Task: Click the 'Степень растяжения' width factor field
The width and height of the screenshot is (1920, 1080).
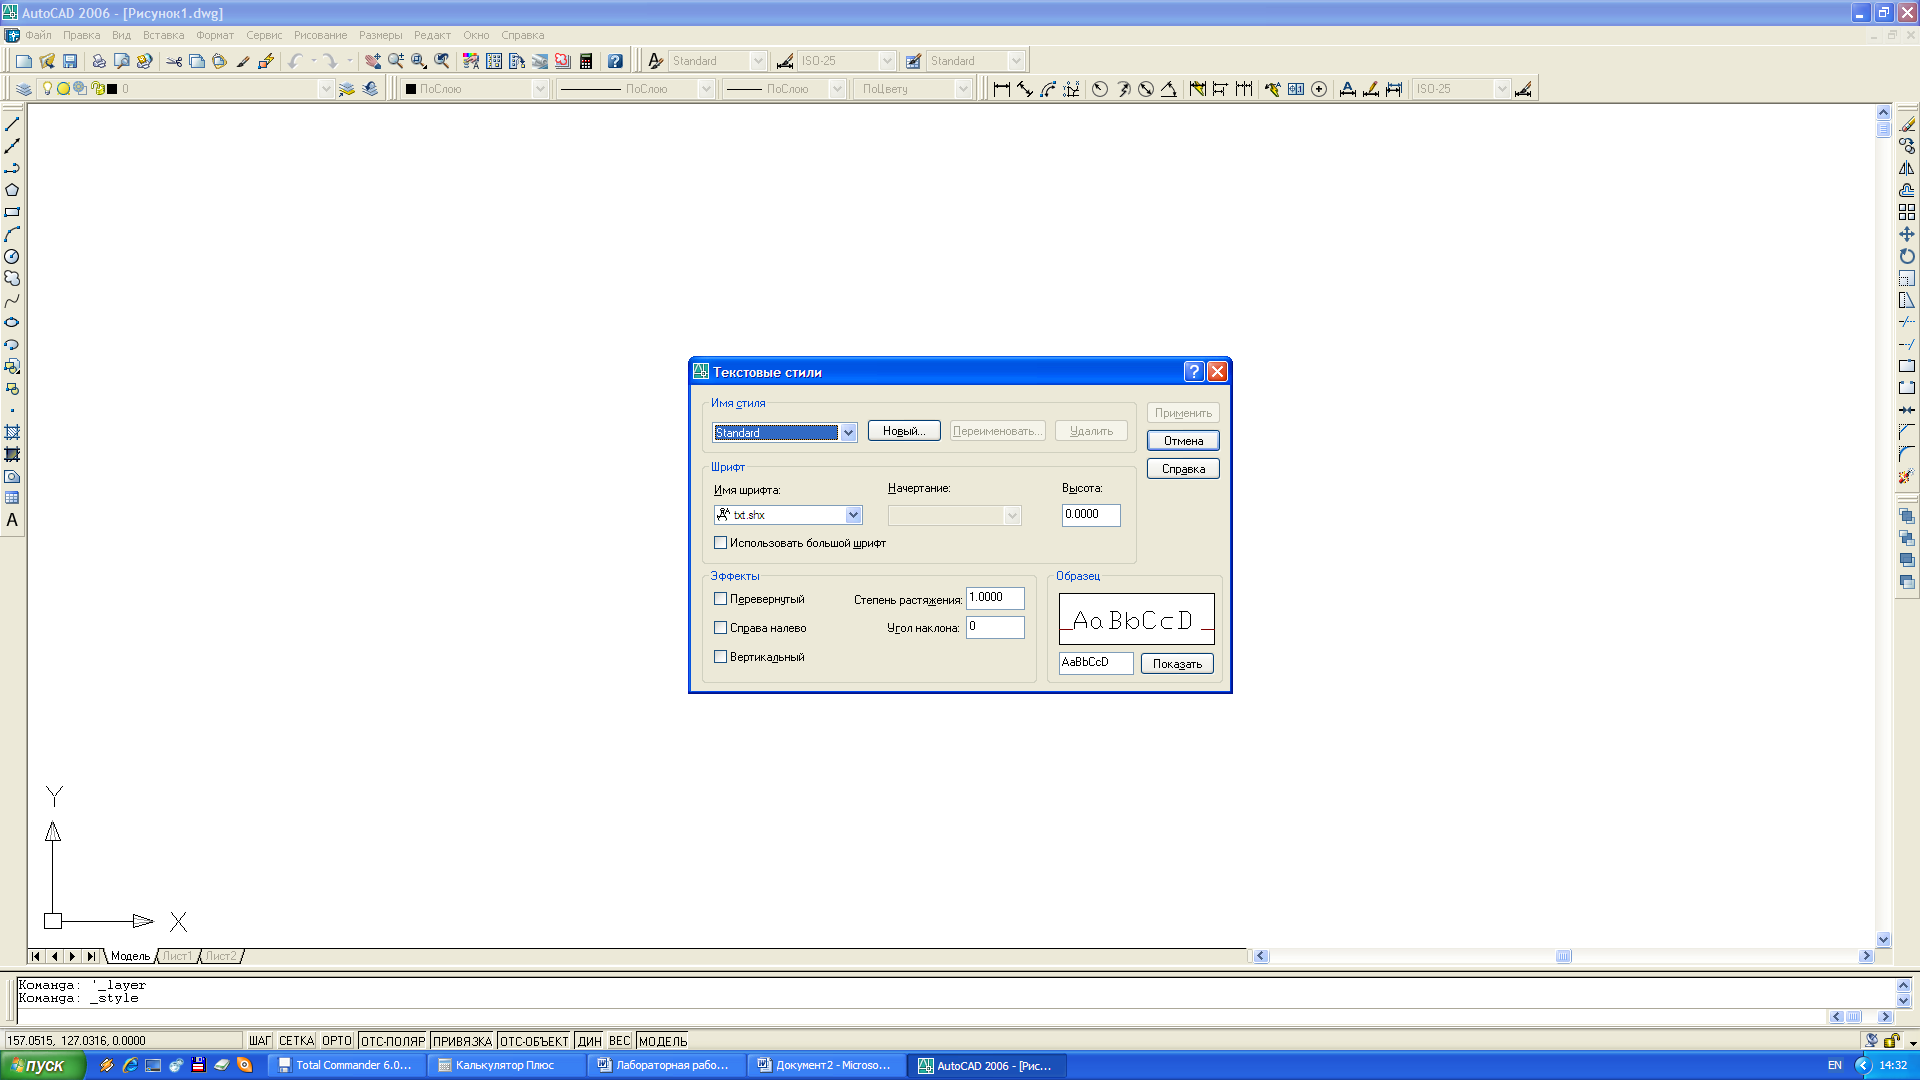Action: (995, 598)
